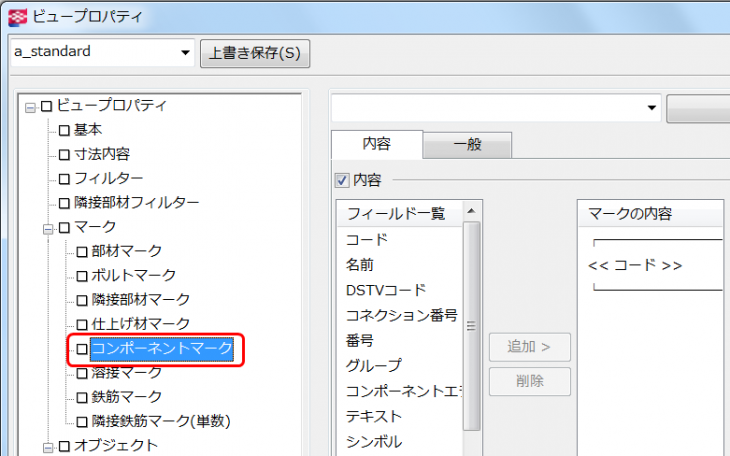This screenshot has height=456, width=730.
Task: Check the 隣接部材フィルター checkbox
Action: 64,204
